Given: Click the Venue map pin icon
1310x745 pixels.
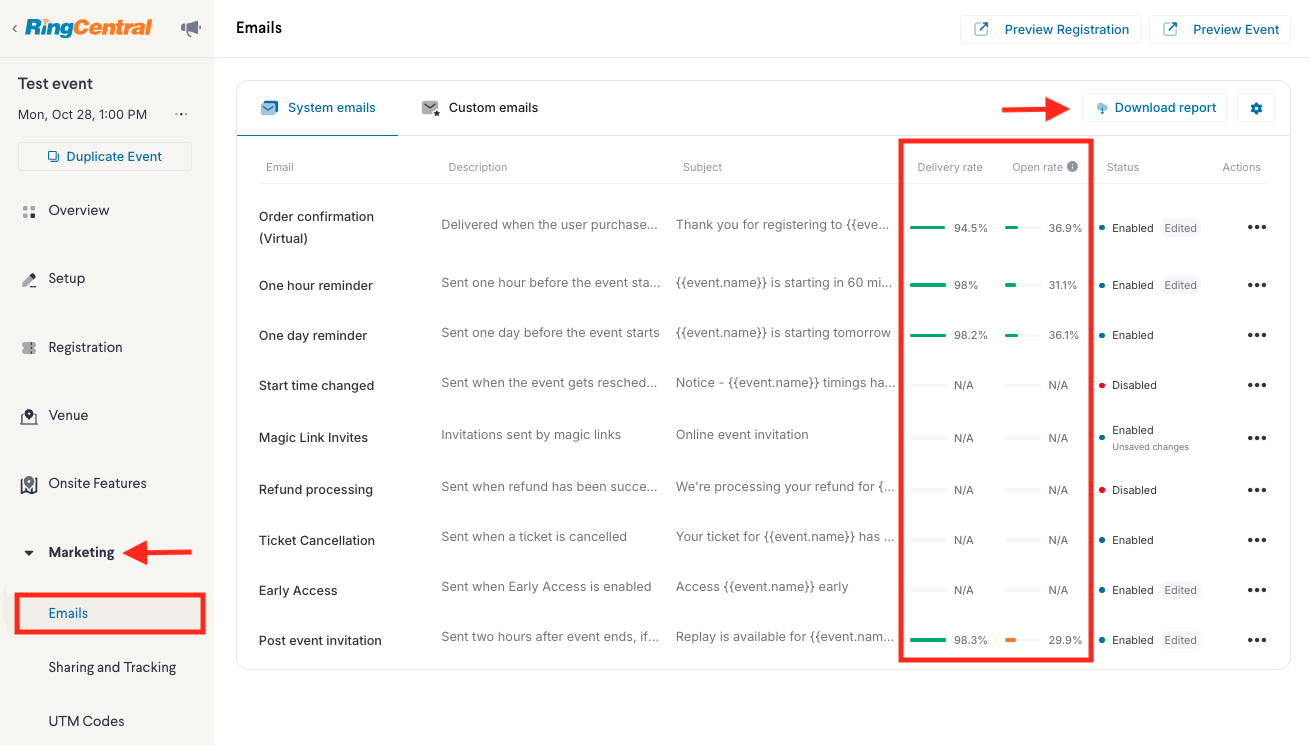Looking at the screenshot, I should 29,416.
